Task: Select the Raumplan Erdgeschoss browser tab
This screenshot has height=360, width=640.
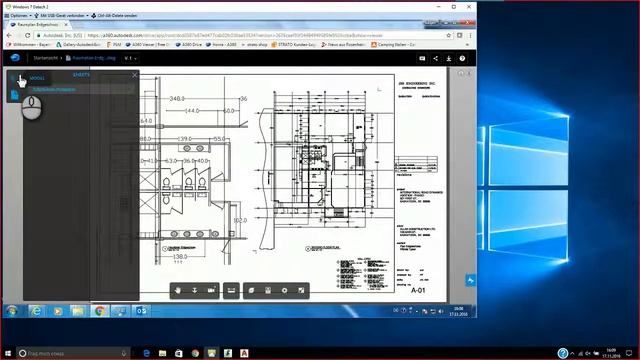Action: tap(39, 25)
